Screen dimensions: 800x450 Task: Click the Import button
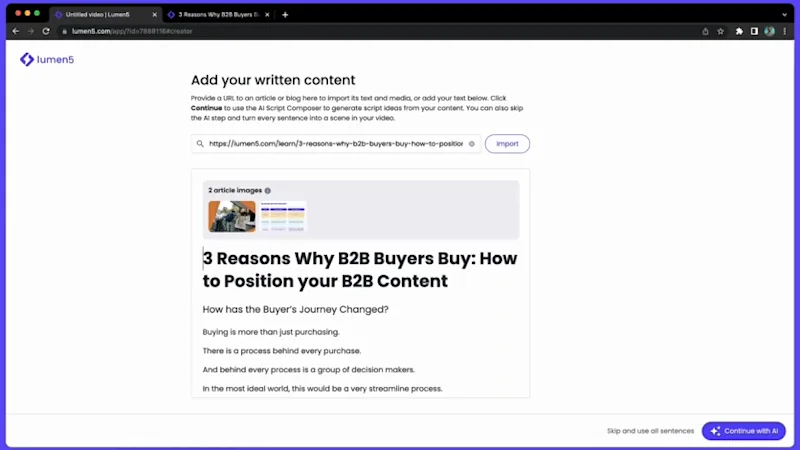(x=507, y=144)
